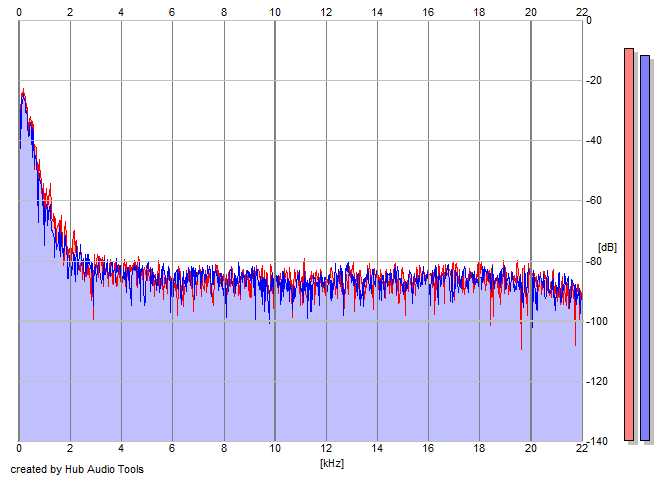Click the [dB] axis label on the right
Viewport: 664px width, 481px height.
pos(607,247)
